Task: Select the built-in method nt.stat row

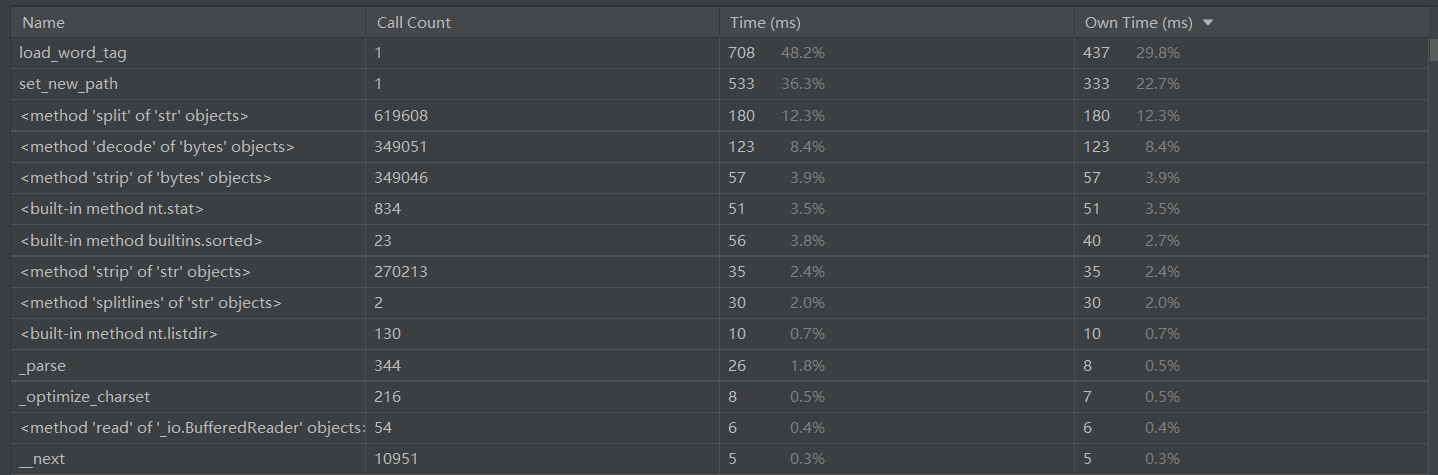Action: pyautogui.click(x=719, y=209)
